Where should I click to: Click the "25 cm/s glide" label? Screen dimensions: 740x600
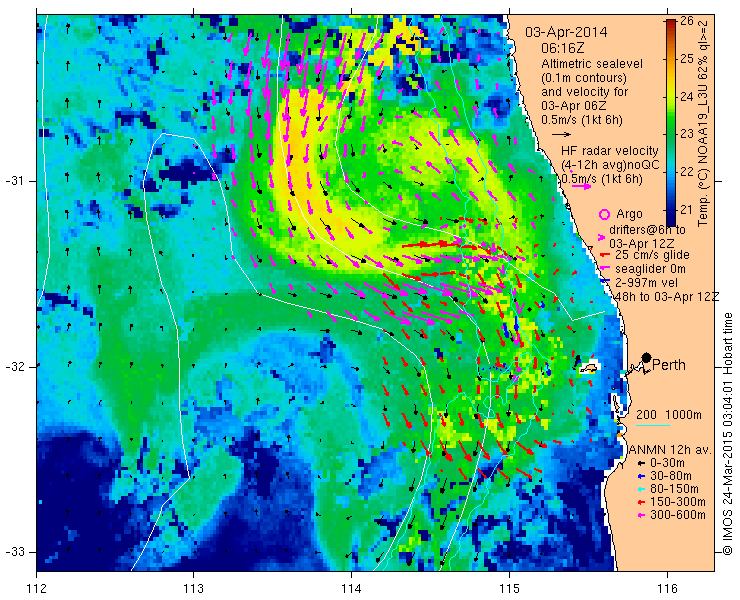(x=652, y=255)
